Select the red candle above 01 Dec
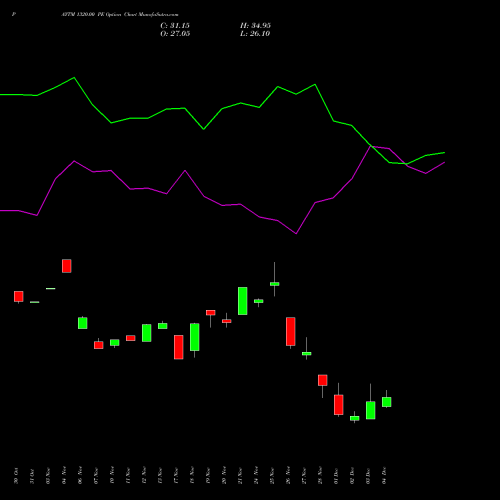This screenshot has width=500, height=500. click(339, 405)
